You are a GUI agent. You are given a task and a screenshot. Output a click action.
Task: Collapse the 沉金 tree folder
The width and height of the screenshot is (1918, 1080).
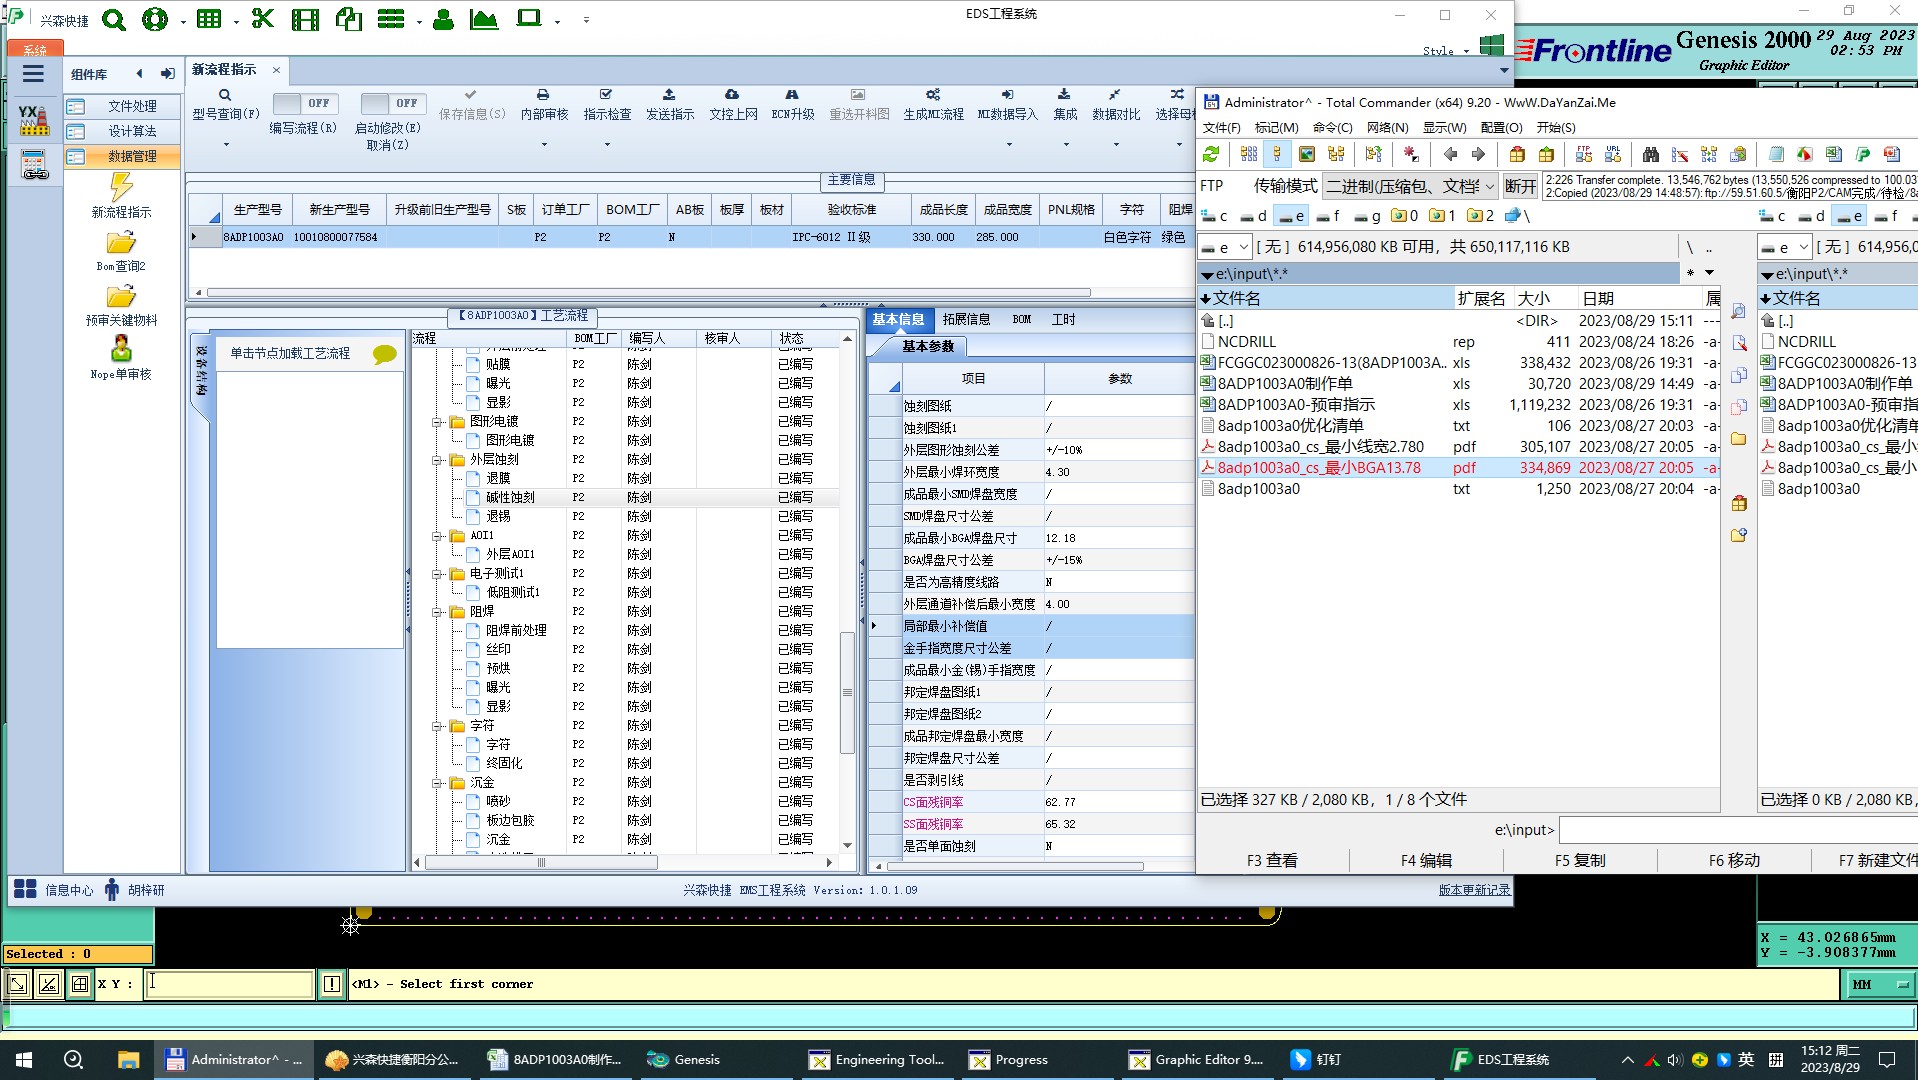[x=437, y=783]
